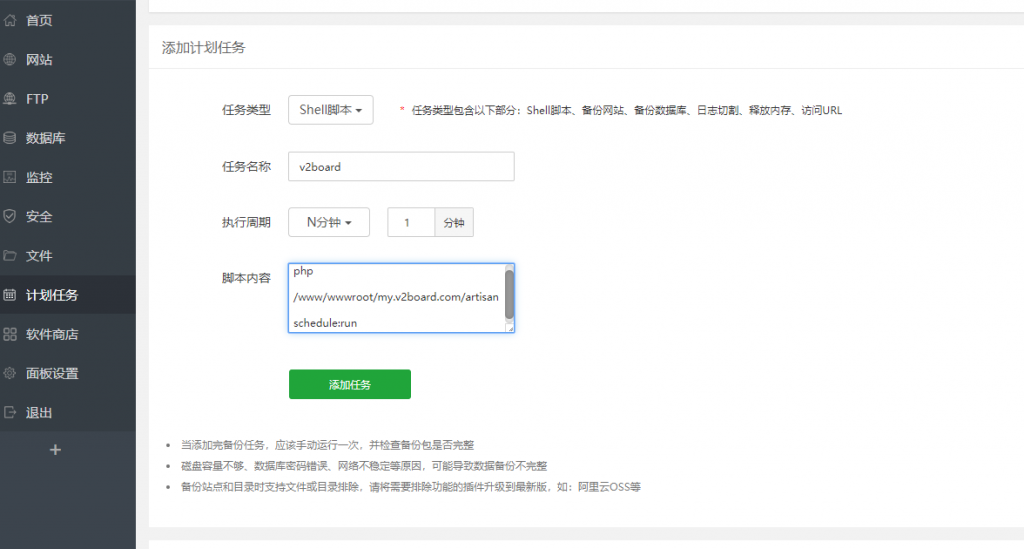Click the logout icon in sidebar

point(10,412)
